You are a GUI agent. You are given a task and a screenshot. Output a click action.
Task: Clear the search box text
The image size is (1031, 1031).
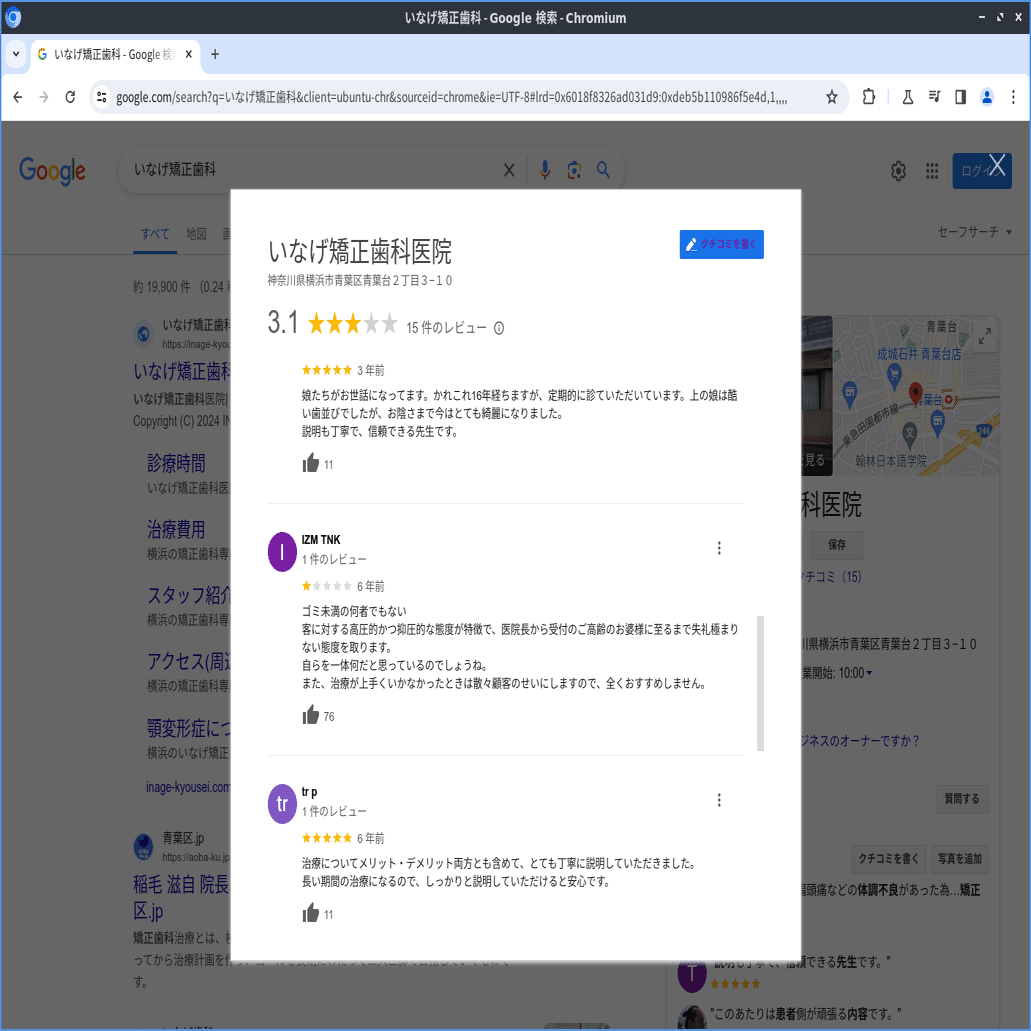(x=509, y=170)
